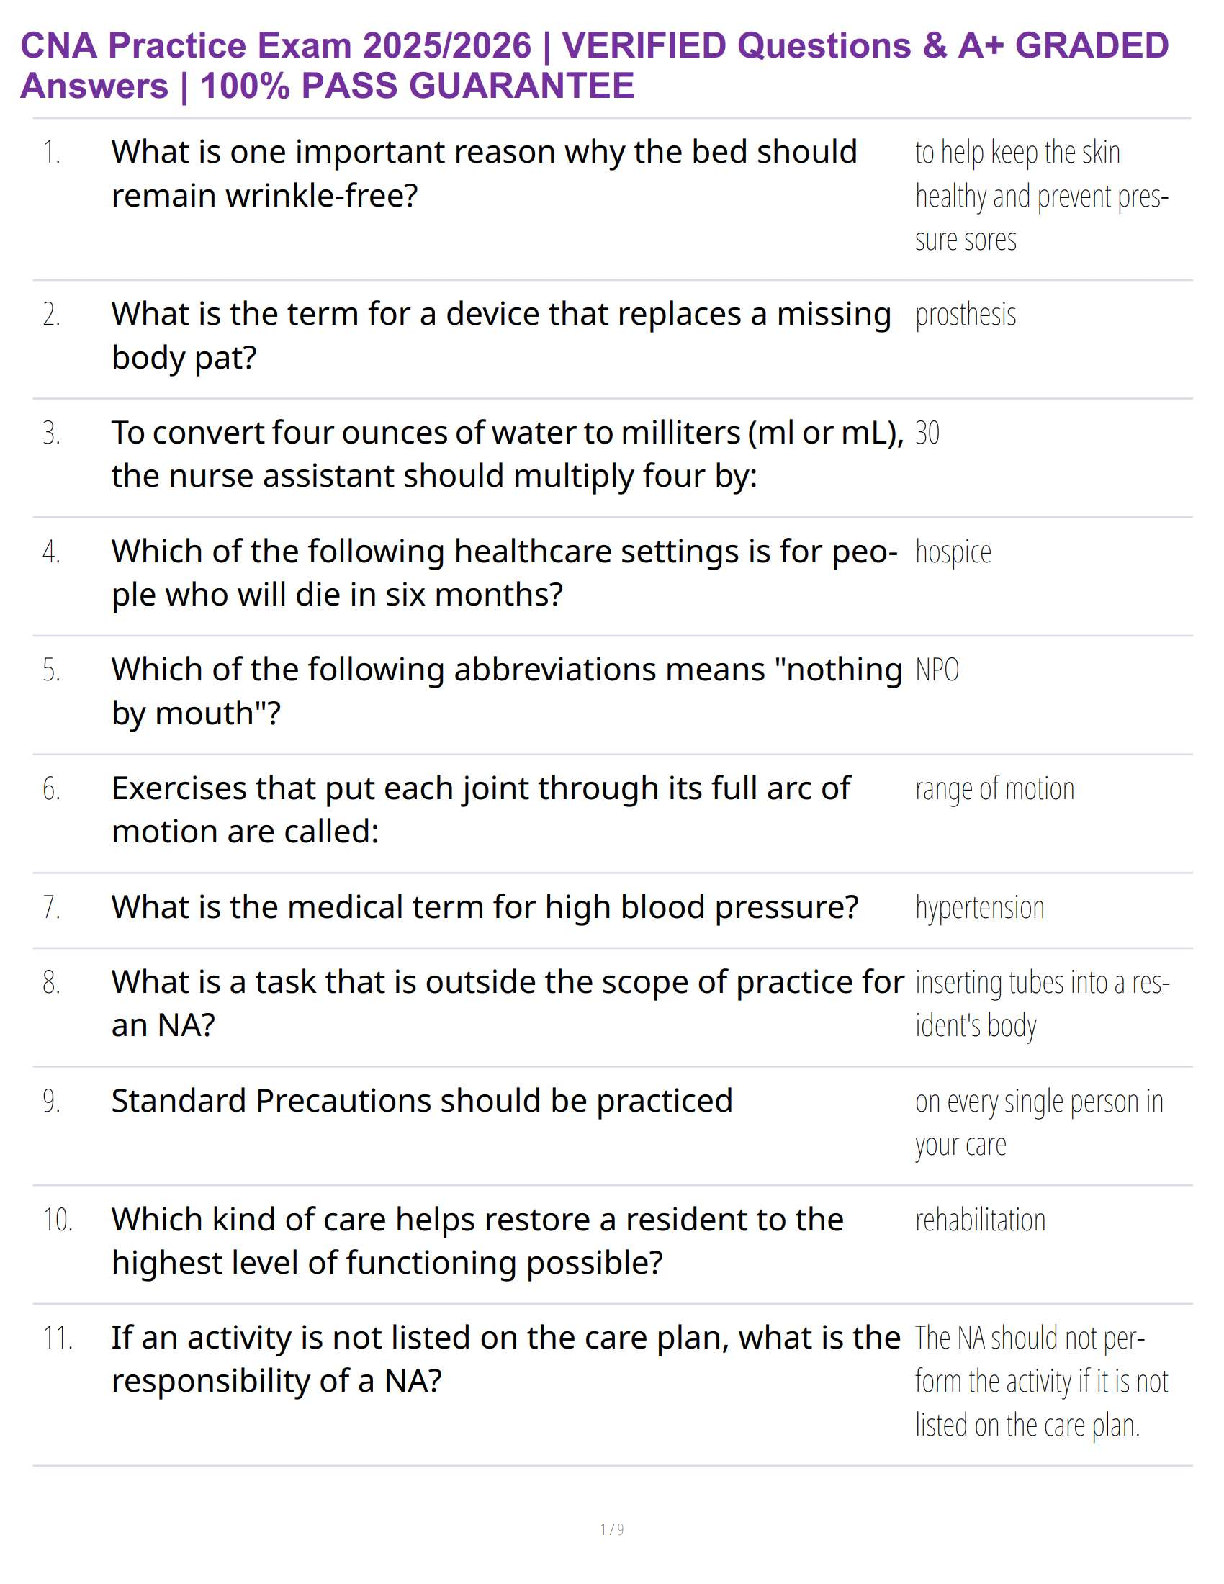Viewport: 1224px width, 1584px height.
Task: Select question 8 about scope of practice
Action: (x=507, y=1003)
